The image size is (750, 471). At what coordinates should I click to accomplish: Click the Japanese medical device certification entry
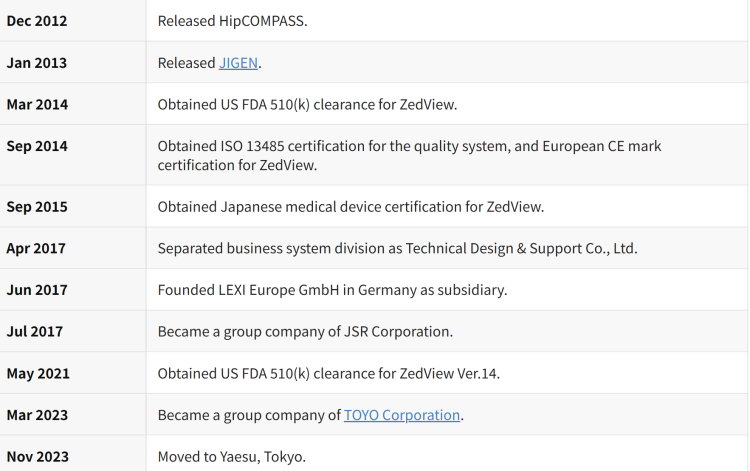[x=351, y=207]
